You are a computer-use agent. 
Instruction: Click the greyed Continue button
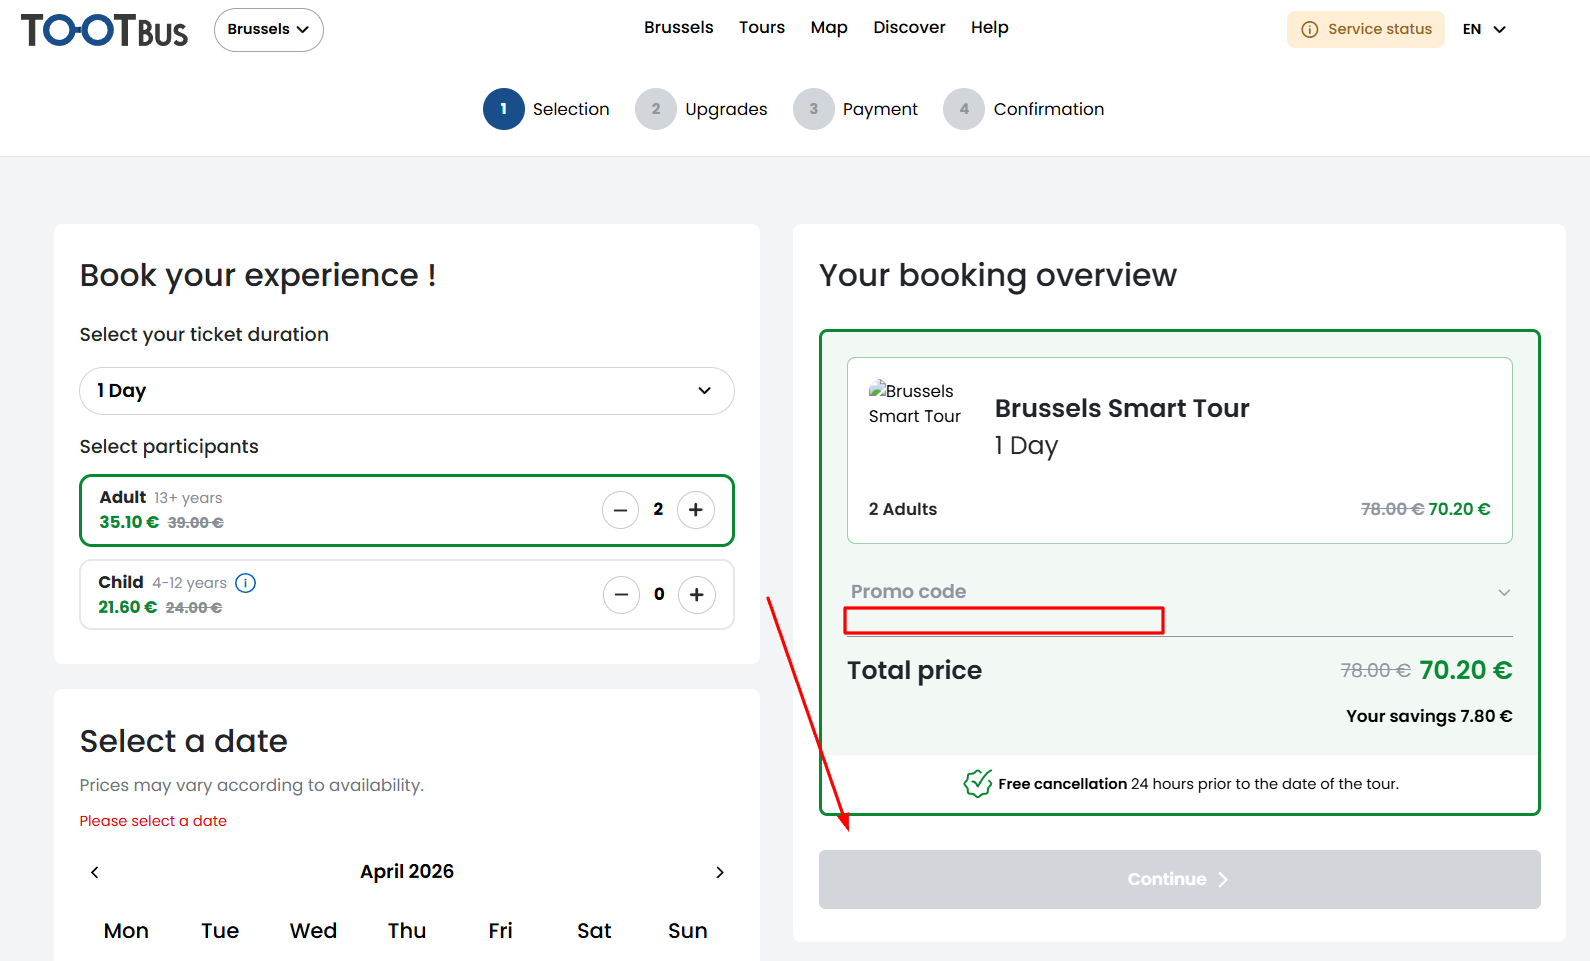pos(1179,879)
